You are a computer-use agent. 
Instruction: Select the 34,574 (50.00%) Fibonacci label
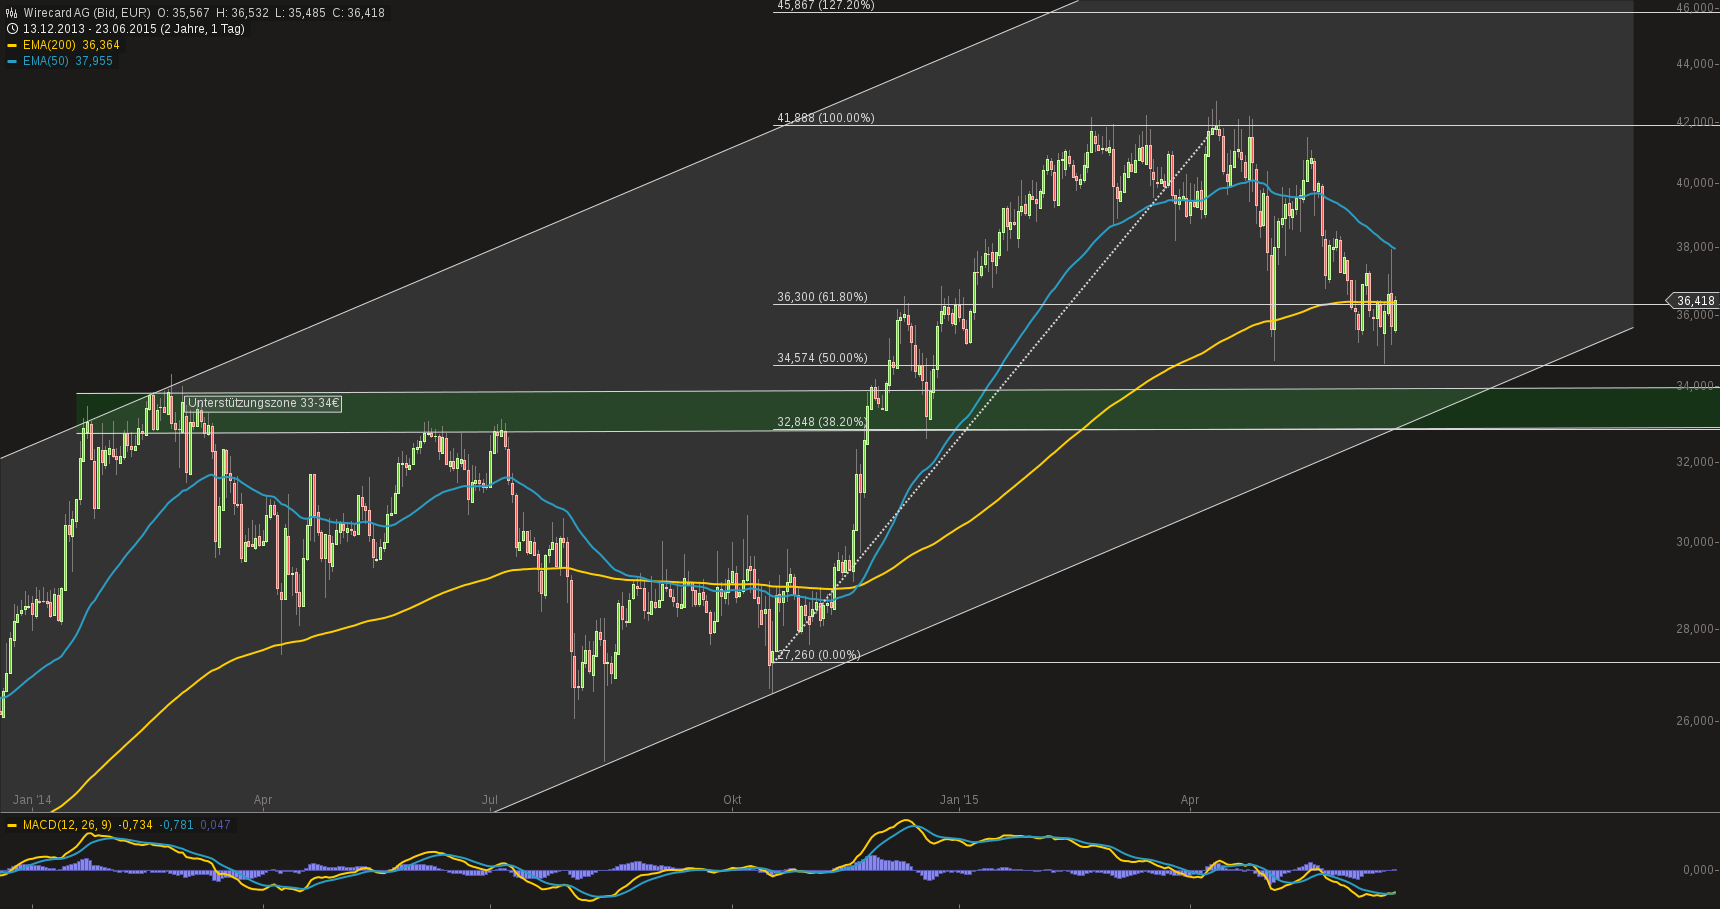point(822,358)
